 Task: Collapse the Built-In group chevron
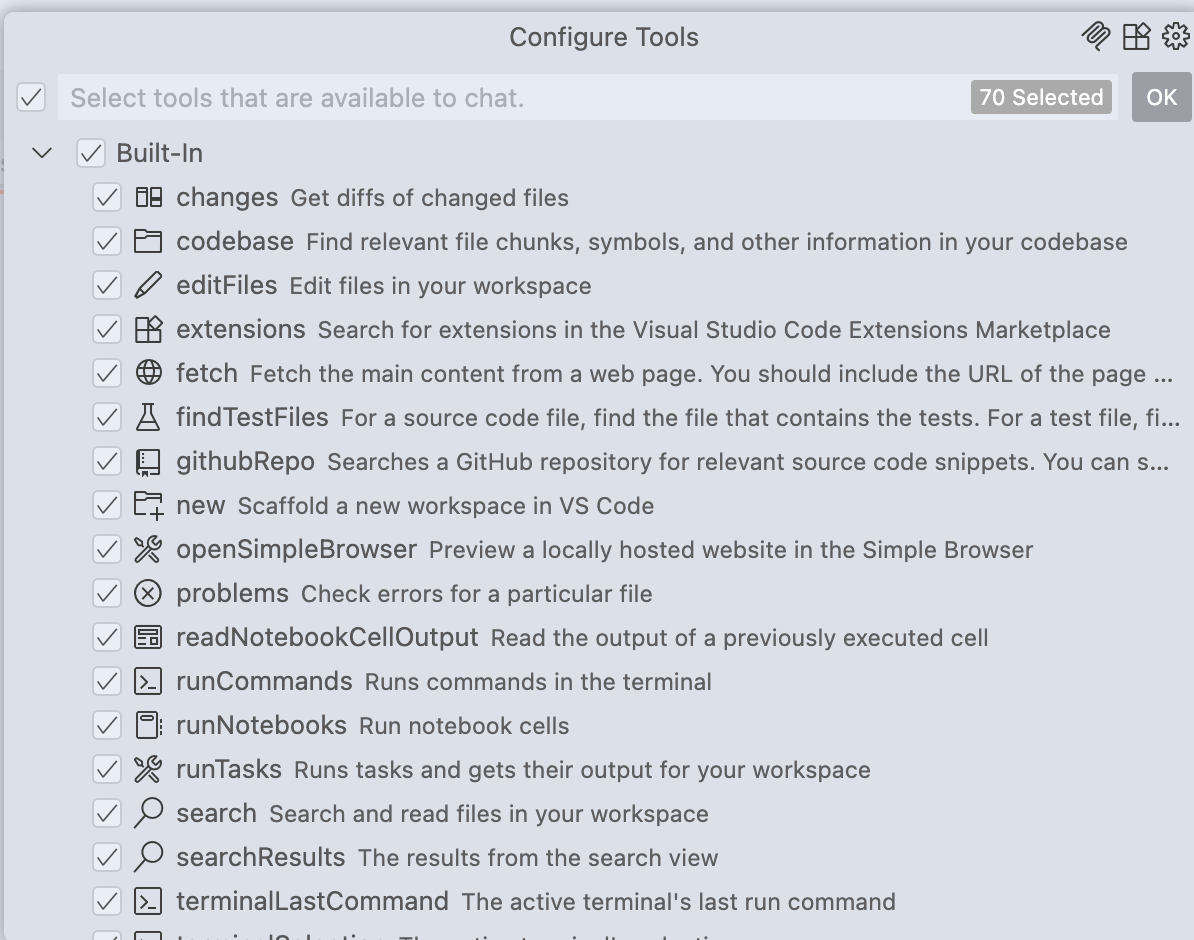[43, 153]
